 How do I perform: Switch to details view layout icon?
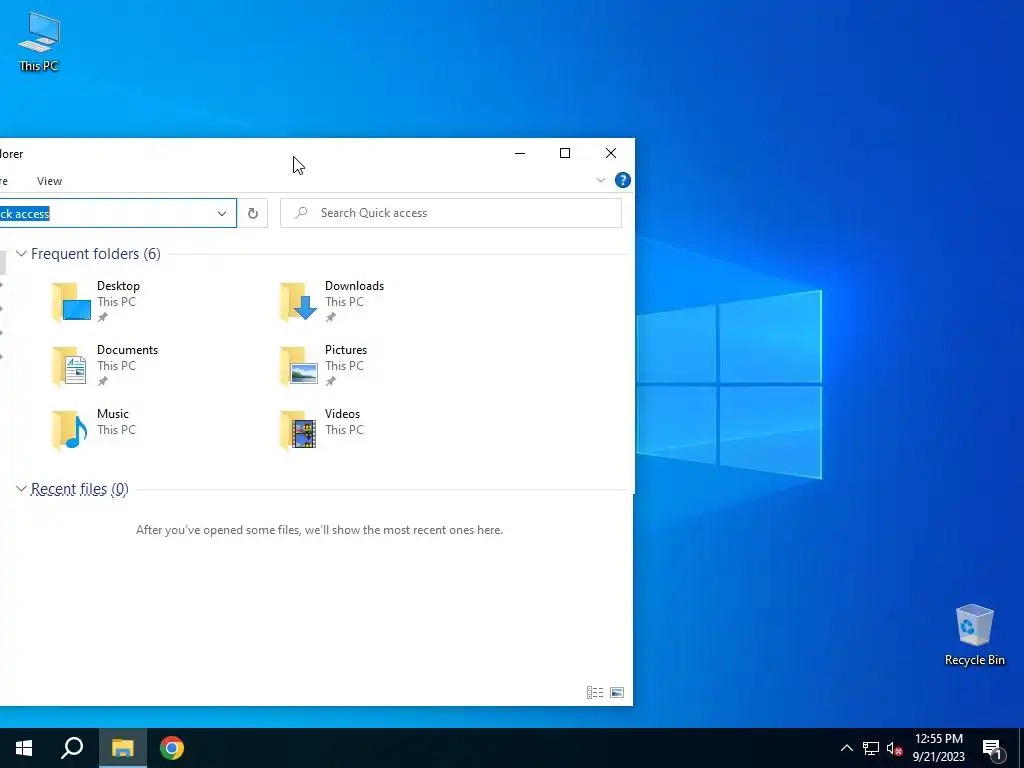pyautogui.click(x=595, y=693)
